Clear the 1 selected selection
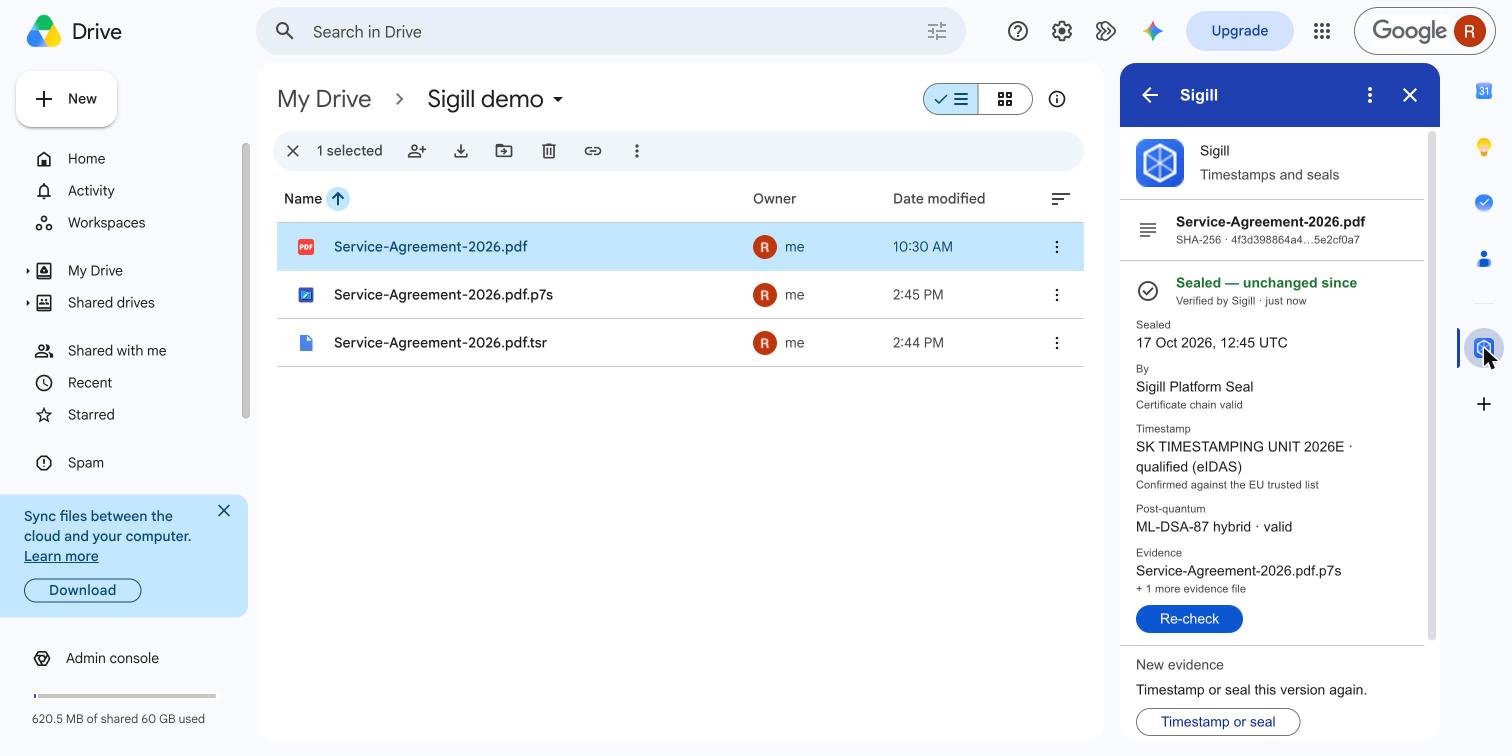1512x756 pixels. [293, 151]
